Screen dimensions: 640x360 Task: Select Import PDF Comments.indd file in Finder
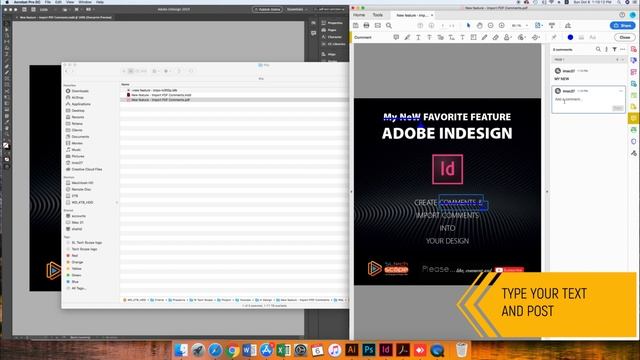160,95
